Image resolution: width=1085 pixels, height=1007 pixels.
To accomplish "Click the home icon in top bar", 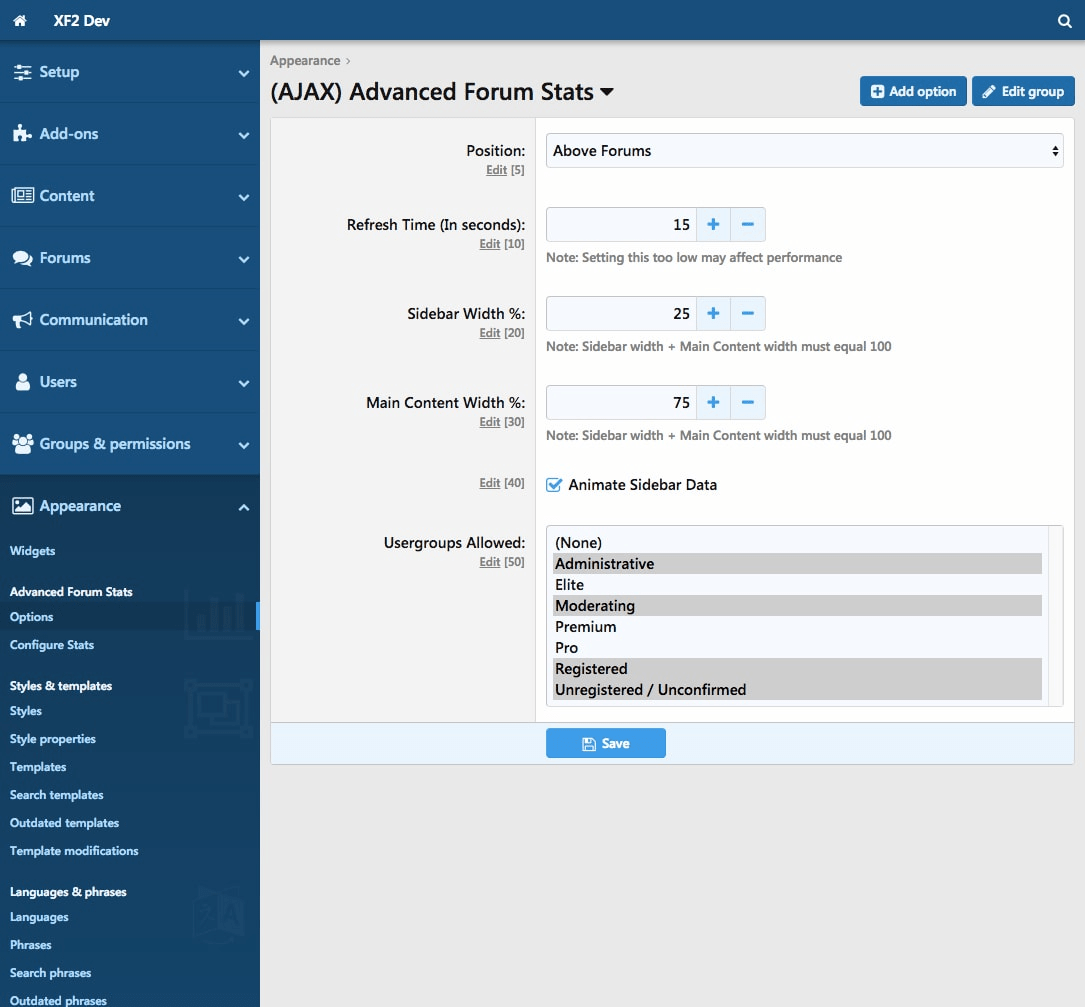I will tap(20, 21).
